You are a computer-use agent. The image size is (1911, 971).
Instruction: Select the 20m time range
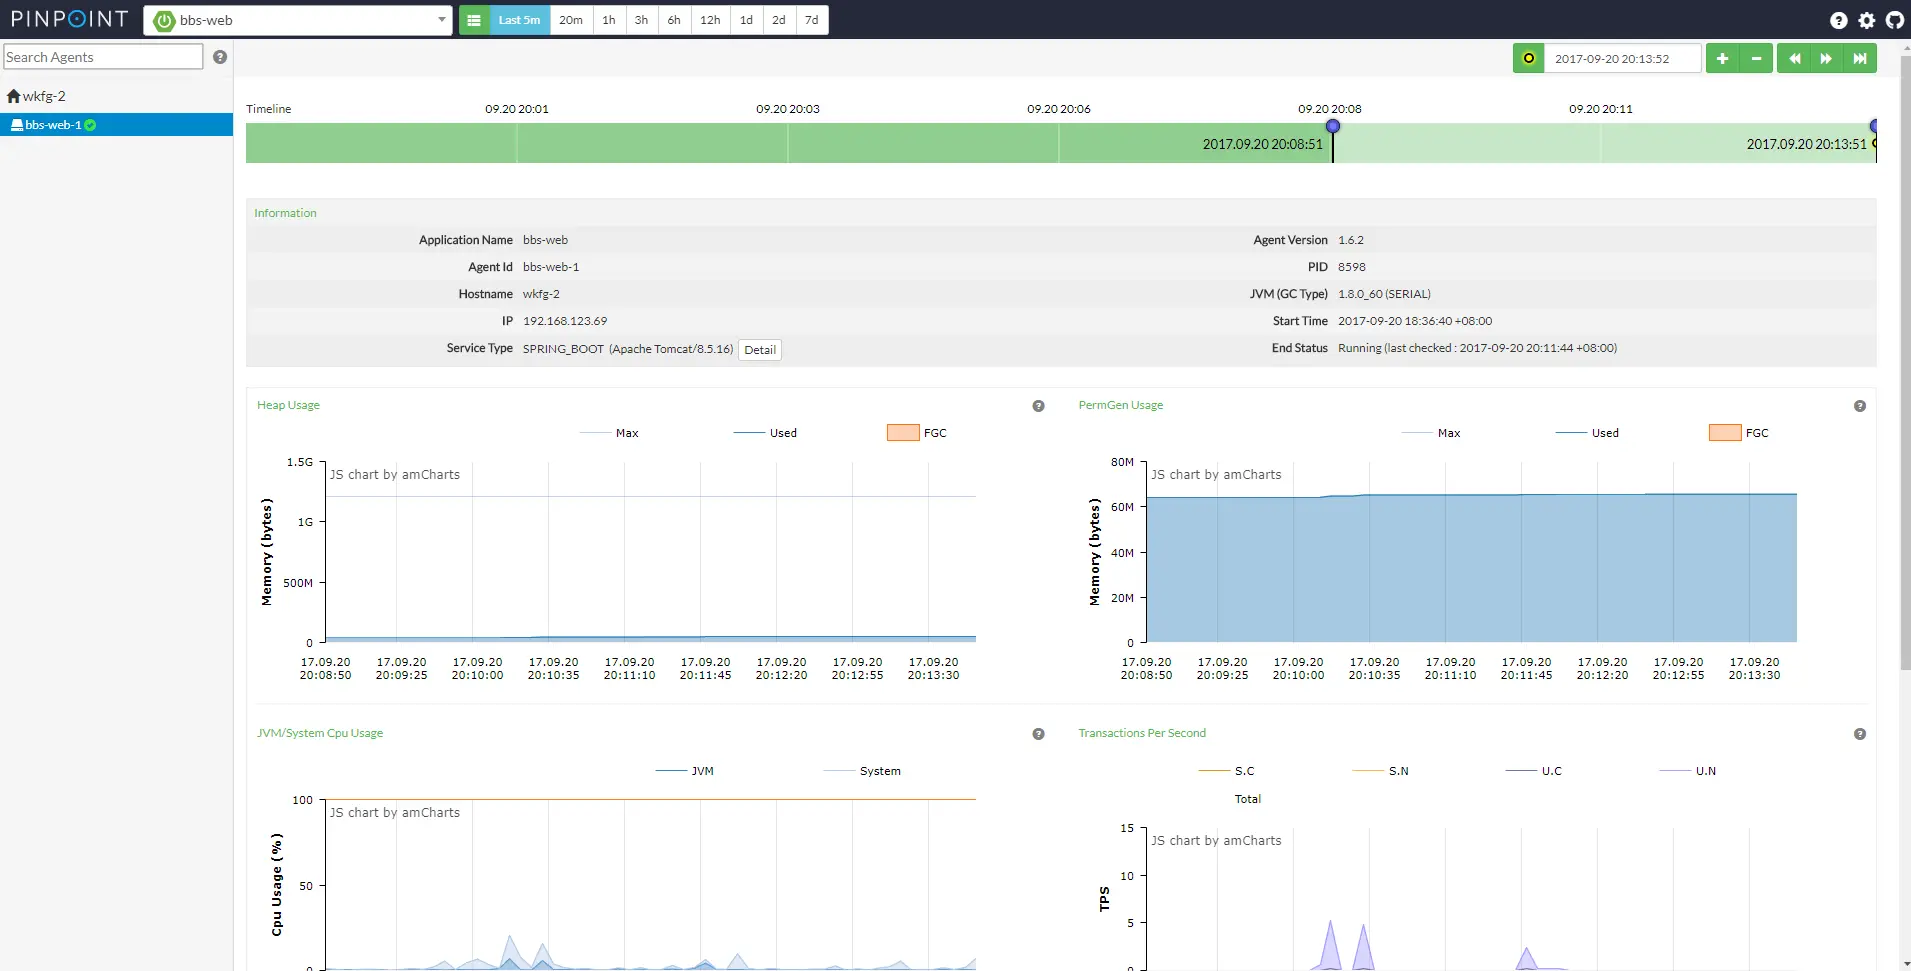coord(571,20)
